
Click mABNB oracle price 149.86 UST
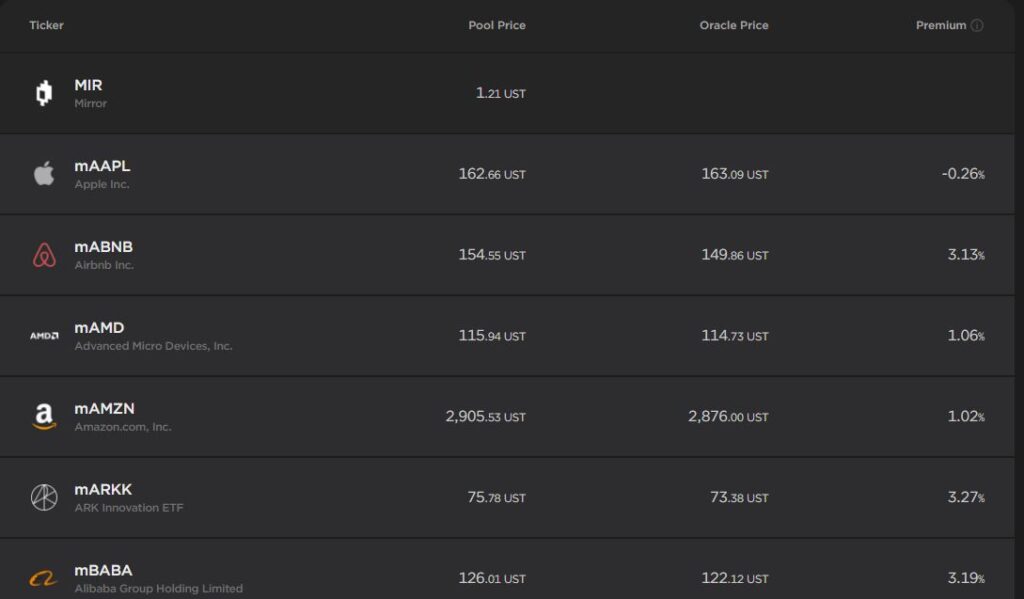click(735, 255)
